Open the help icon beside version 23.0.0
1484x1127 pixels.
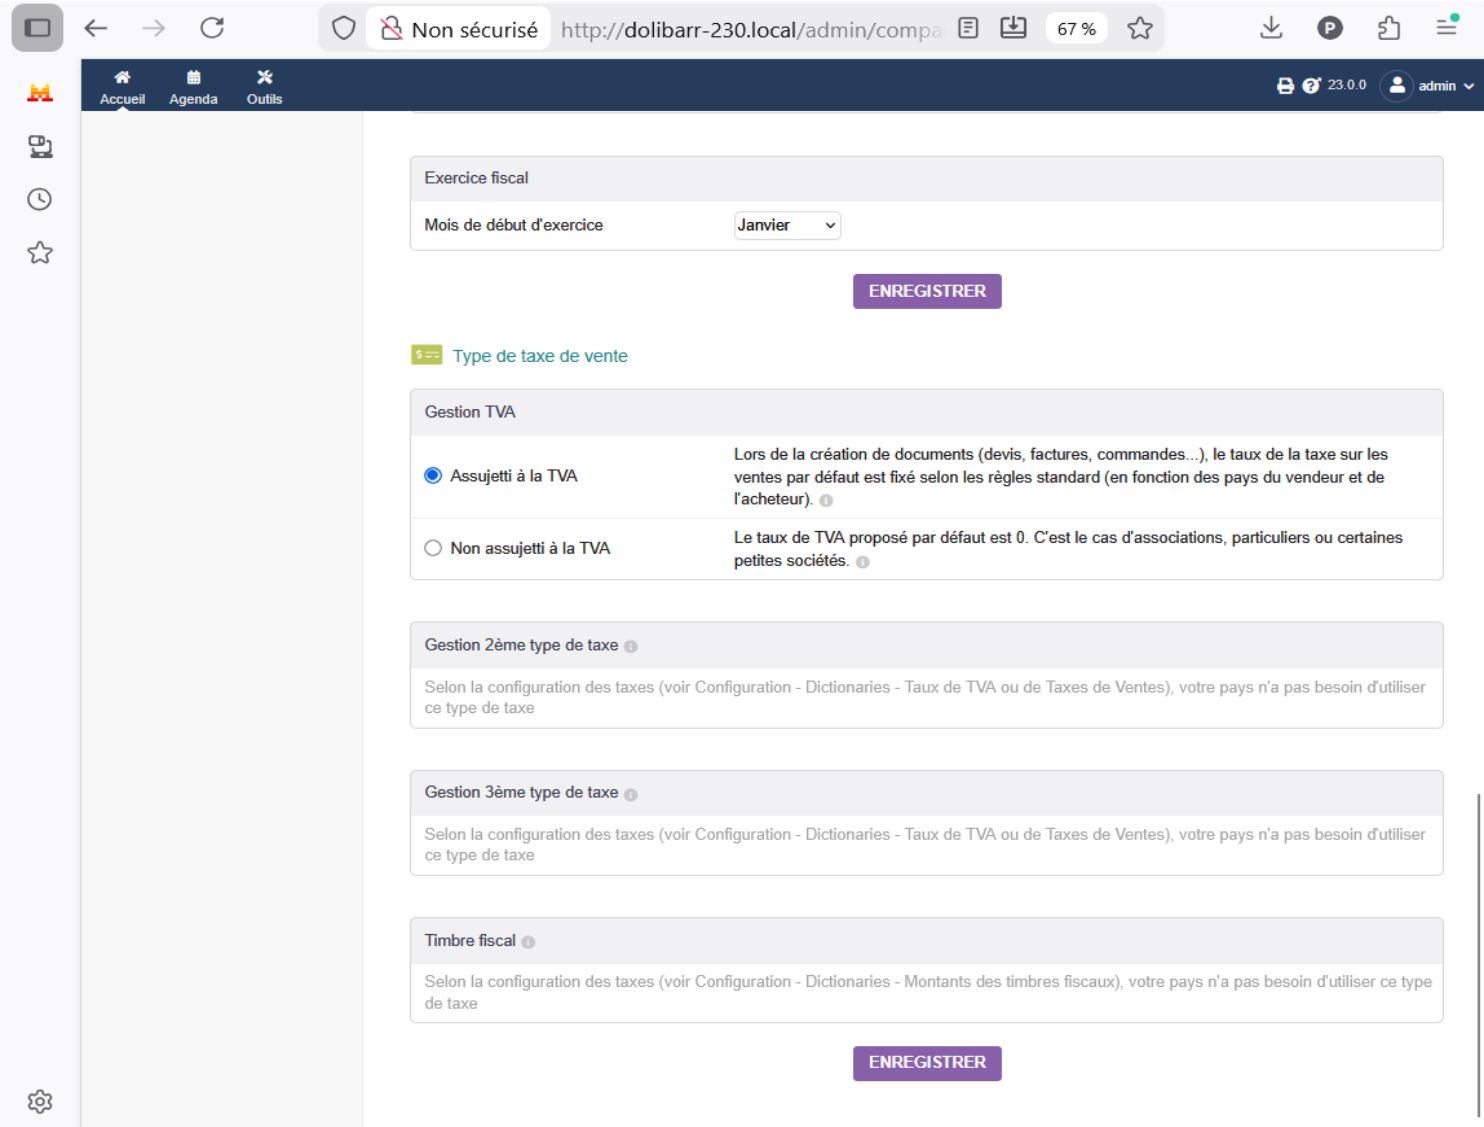click(1312, 86)
